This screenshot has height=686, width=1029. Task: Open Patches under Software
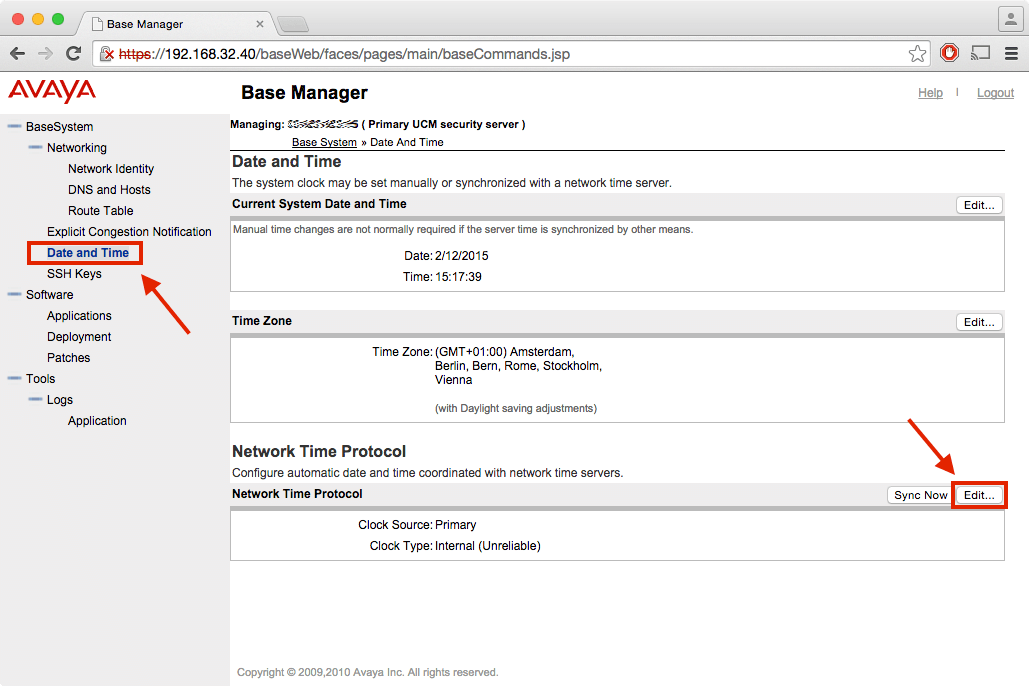click(x=68, y=358)
